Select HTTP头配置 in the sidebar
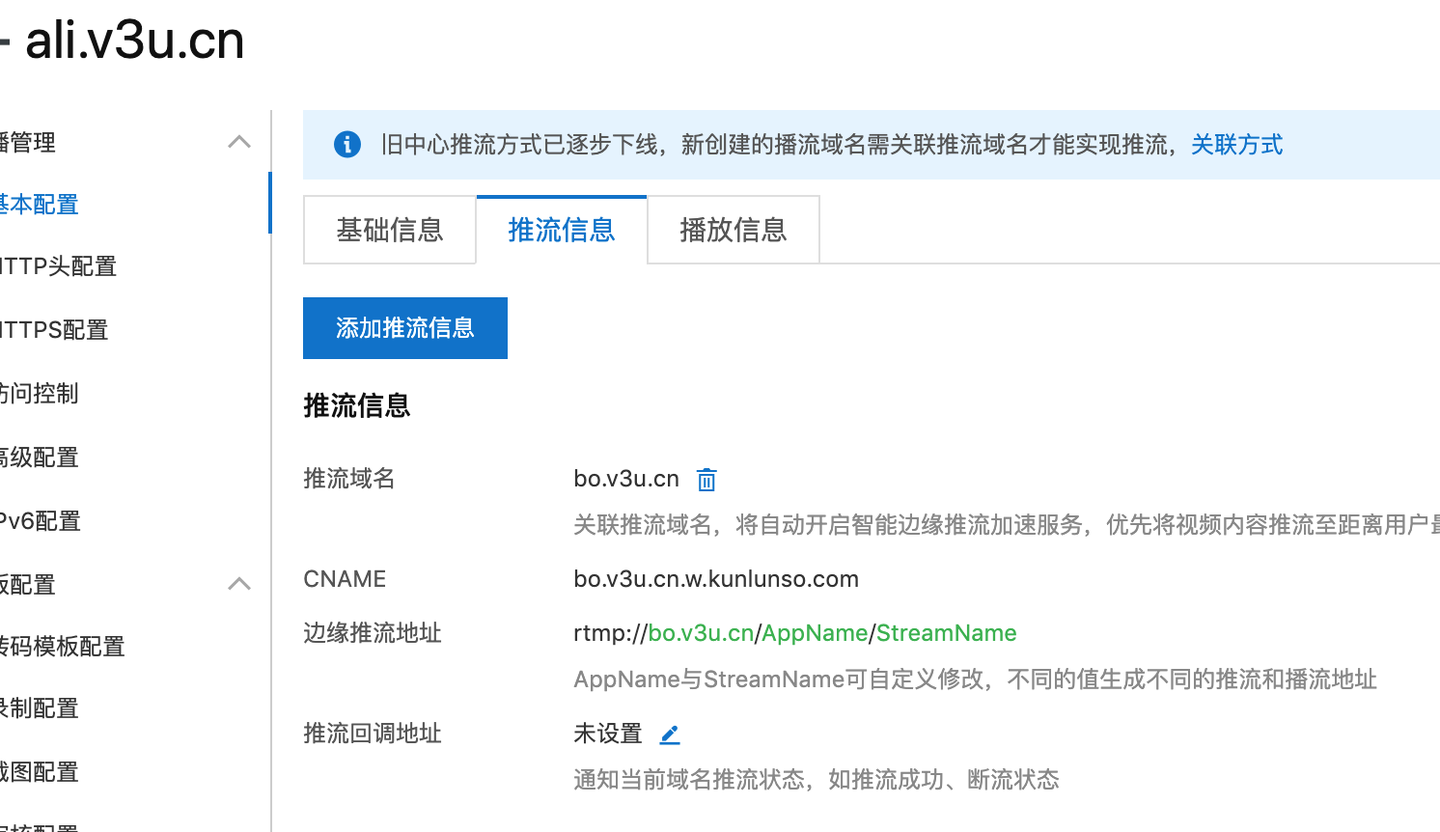This screenshot has height=832, width=1440. point(58,266)
